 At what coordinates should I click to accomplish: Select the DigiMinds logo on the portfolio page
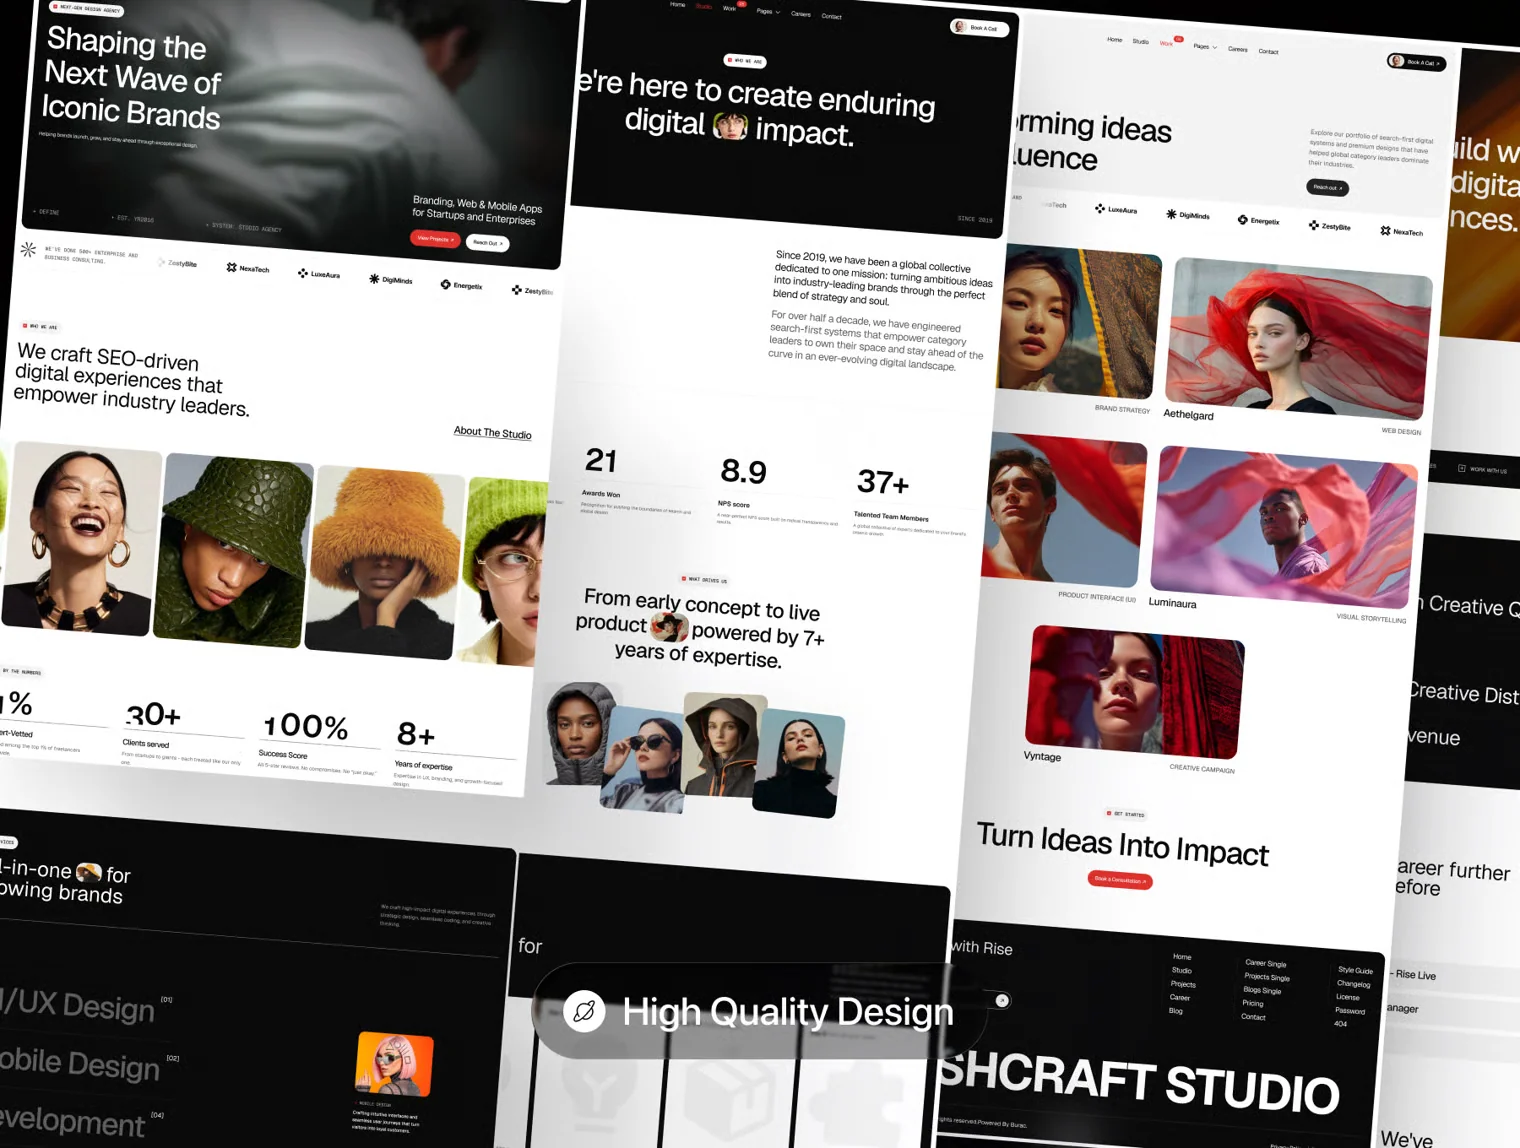1187,214
